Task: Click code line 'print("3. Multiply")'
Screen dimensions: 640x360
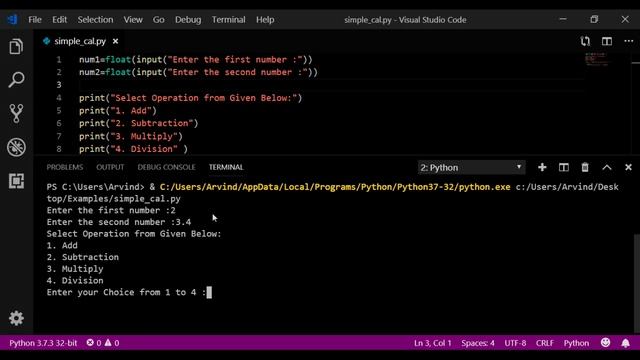Action: click(x=131, y=136)
